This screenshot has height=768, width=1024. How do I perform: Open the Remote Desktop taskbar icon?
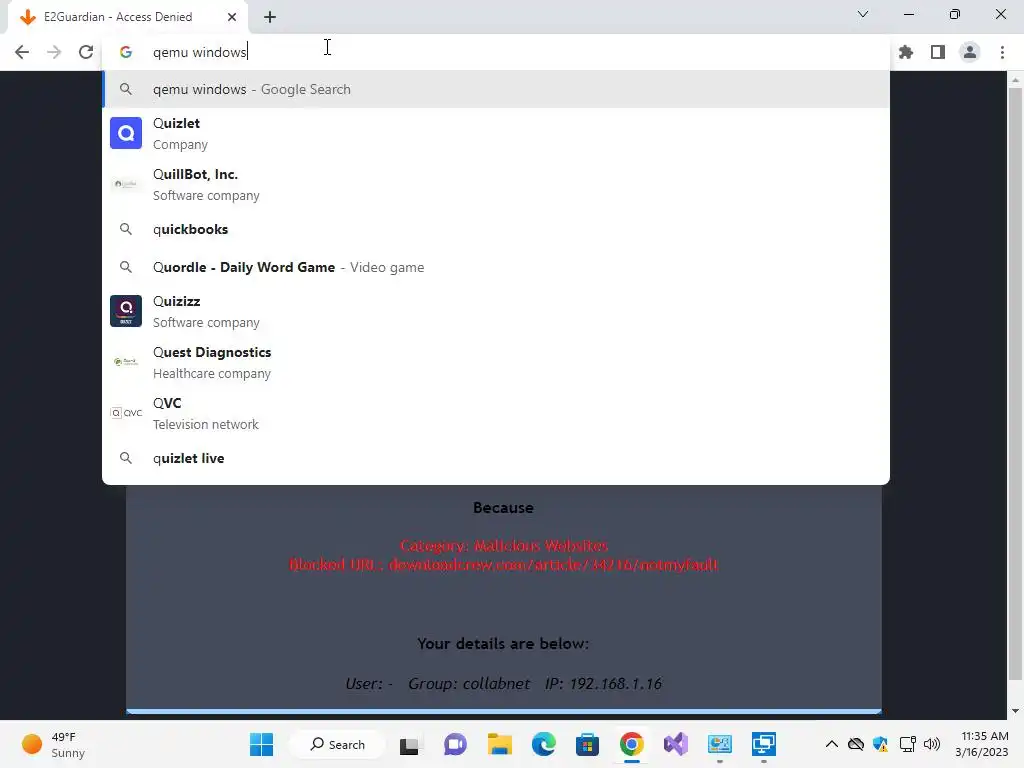(x=763, y=744)
